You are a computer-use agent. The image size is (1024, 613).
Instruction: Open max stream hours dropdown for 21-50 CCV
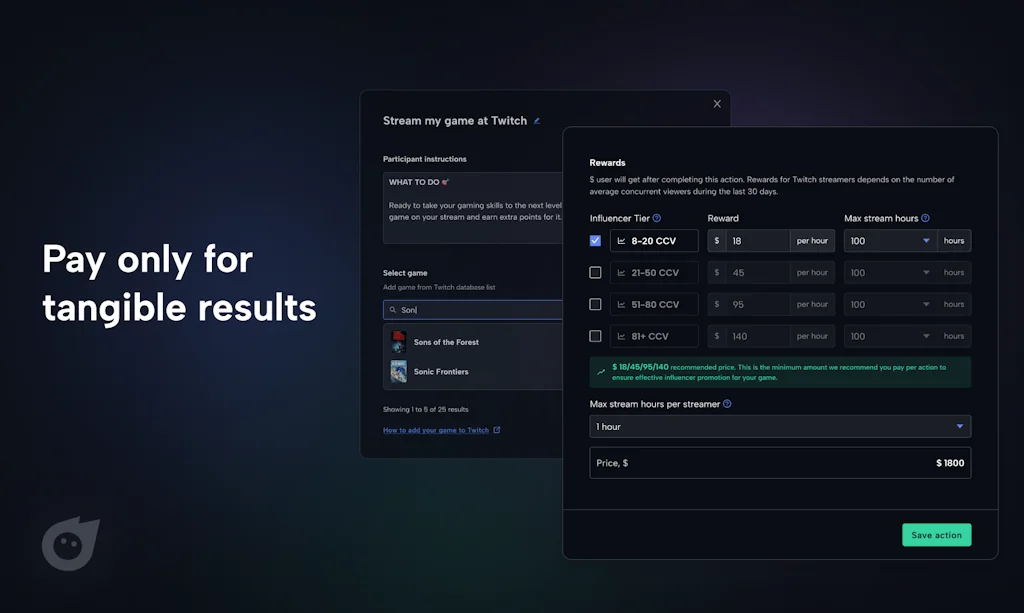(x=891, y=273)
